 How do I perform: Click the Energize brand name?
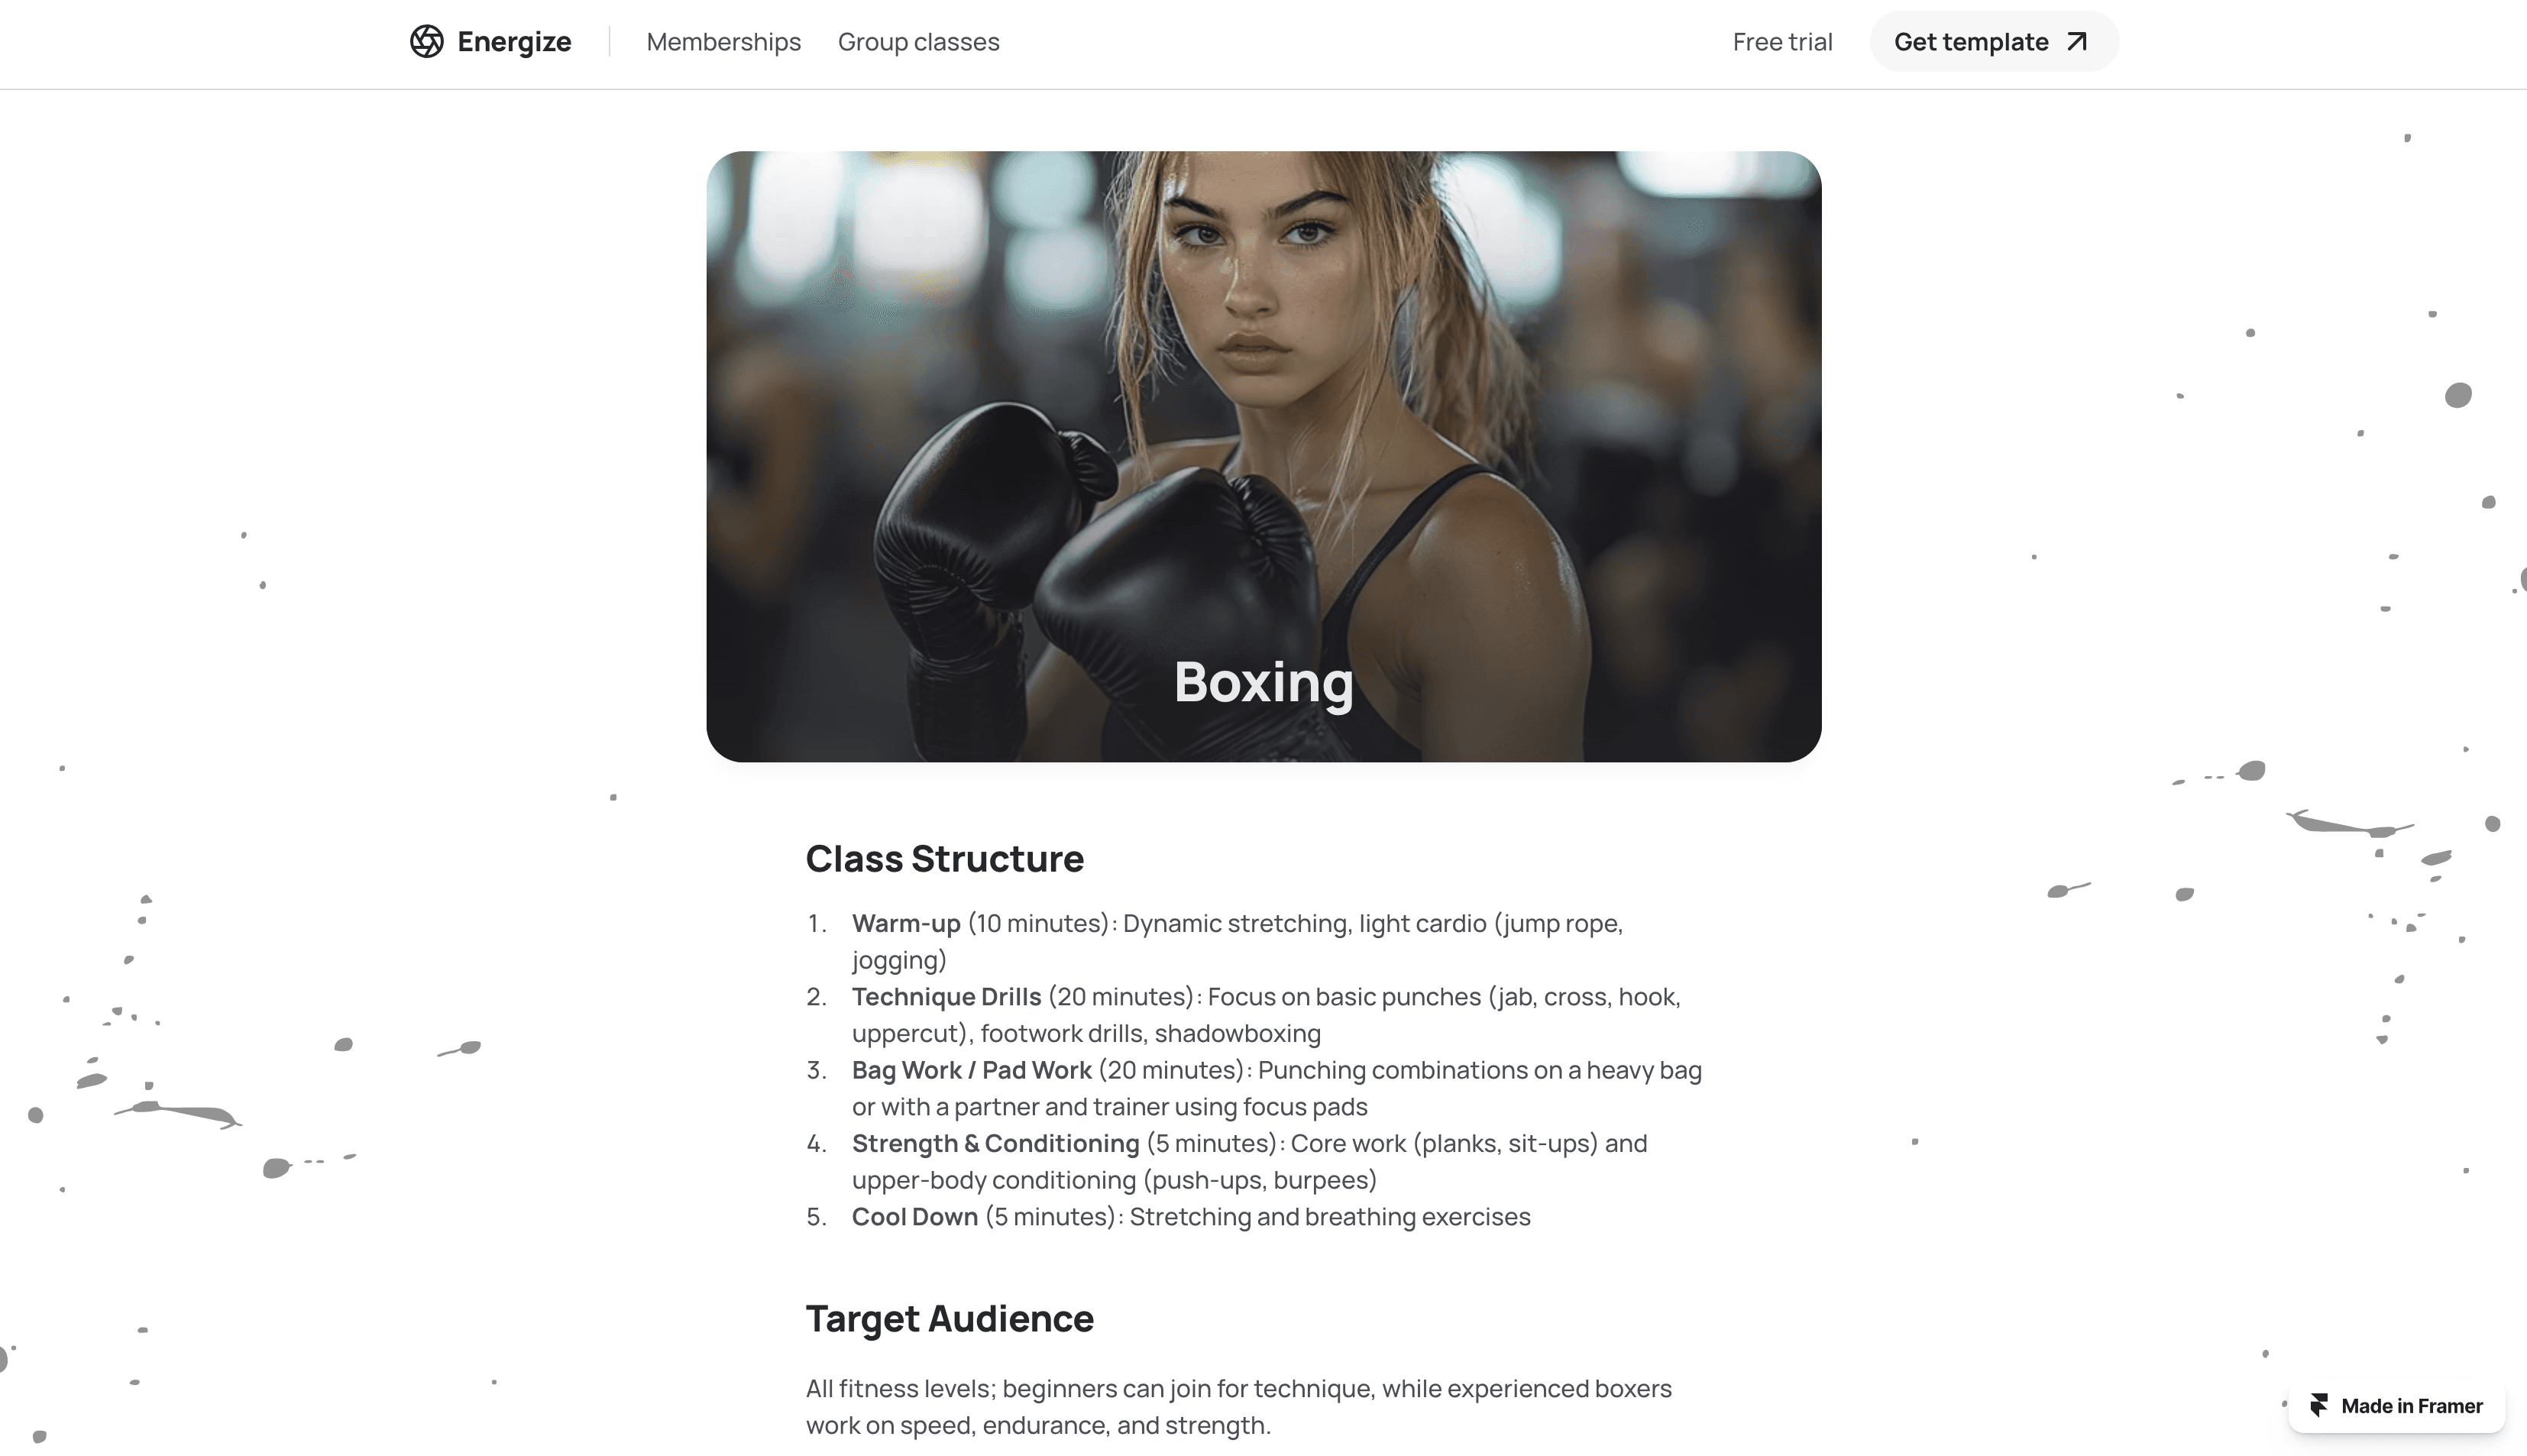pyautogui.click(x=514, y=42)
